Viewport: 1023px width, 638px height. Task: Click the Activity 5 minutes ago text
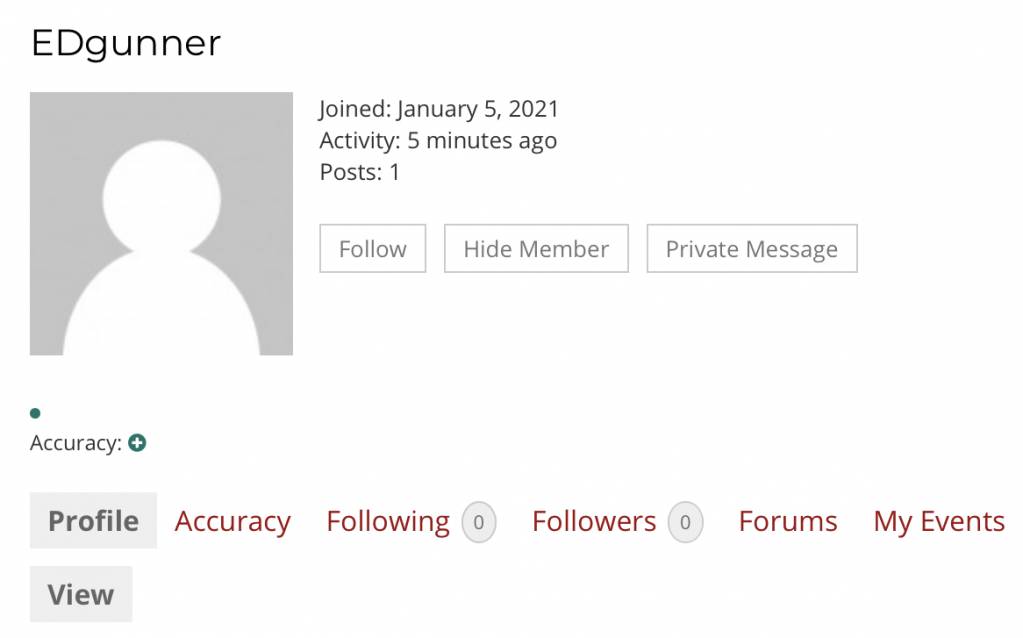(x=438, y=140)
